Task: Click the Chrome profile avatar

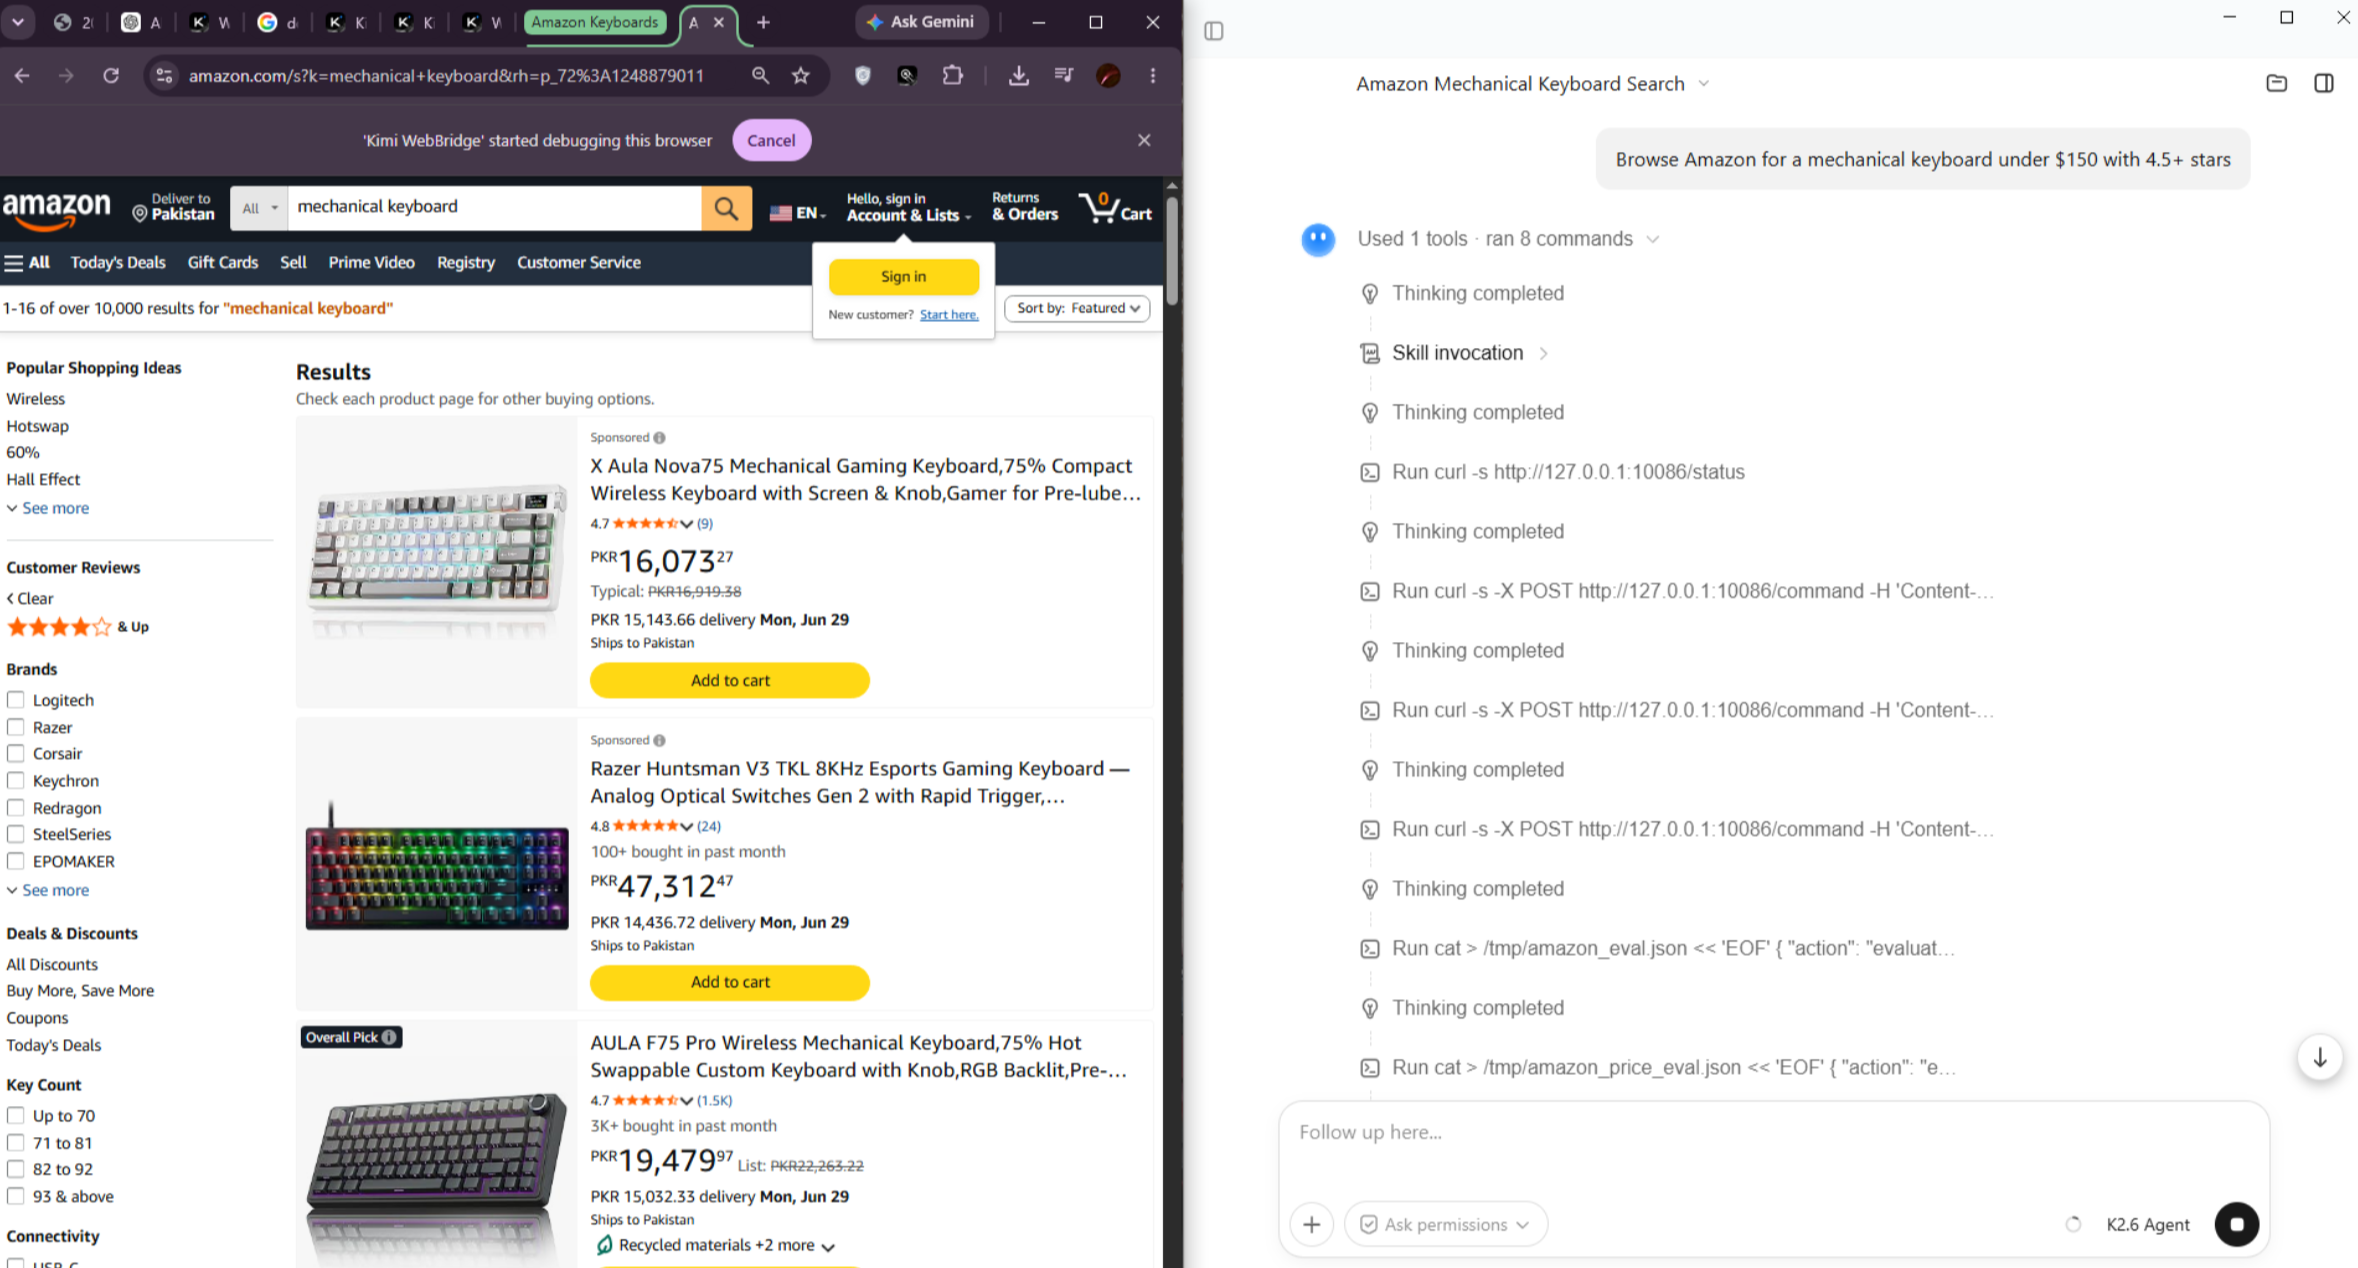Action: click(1108, 76)
